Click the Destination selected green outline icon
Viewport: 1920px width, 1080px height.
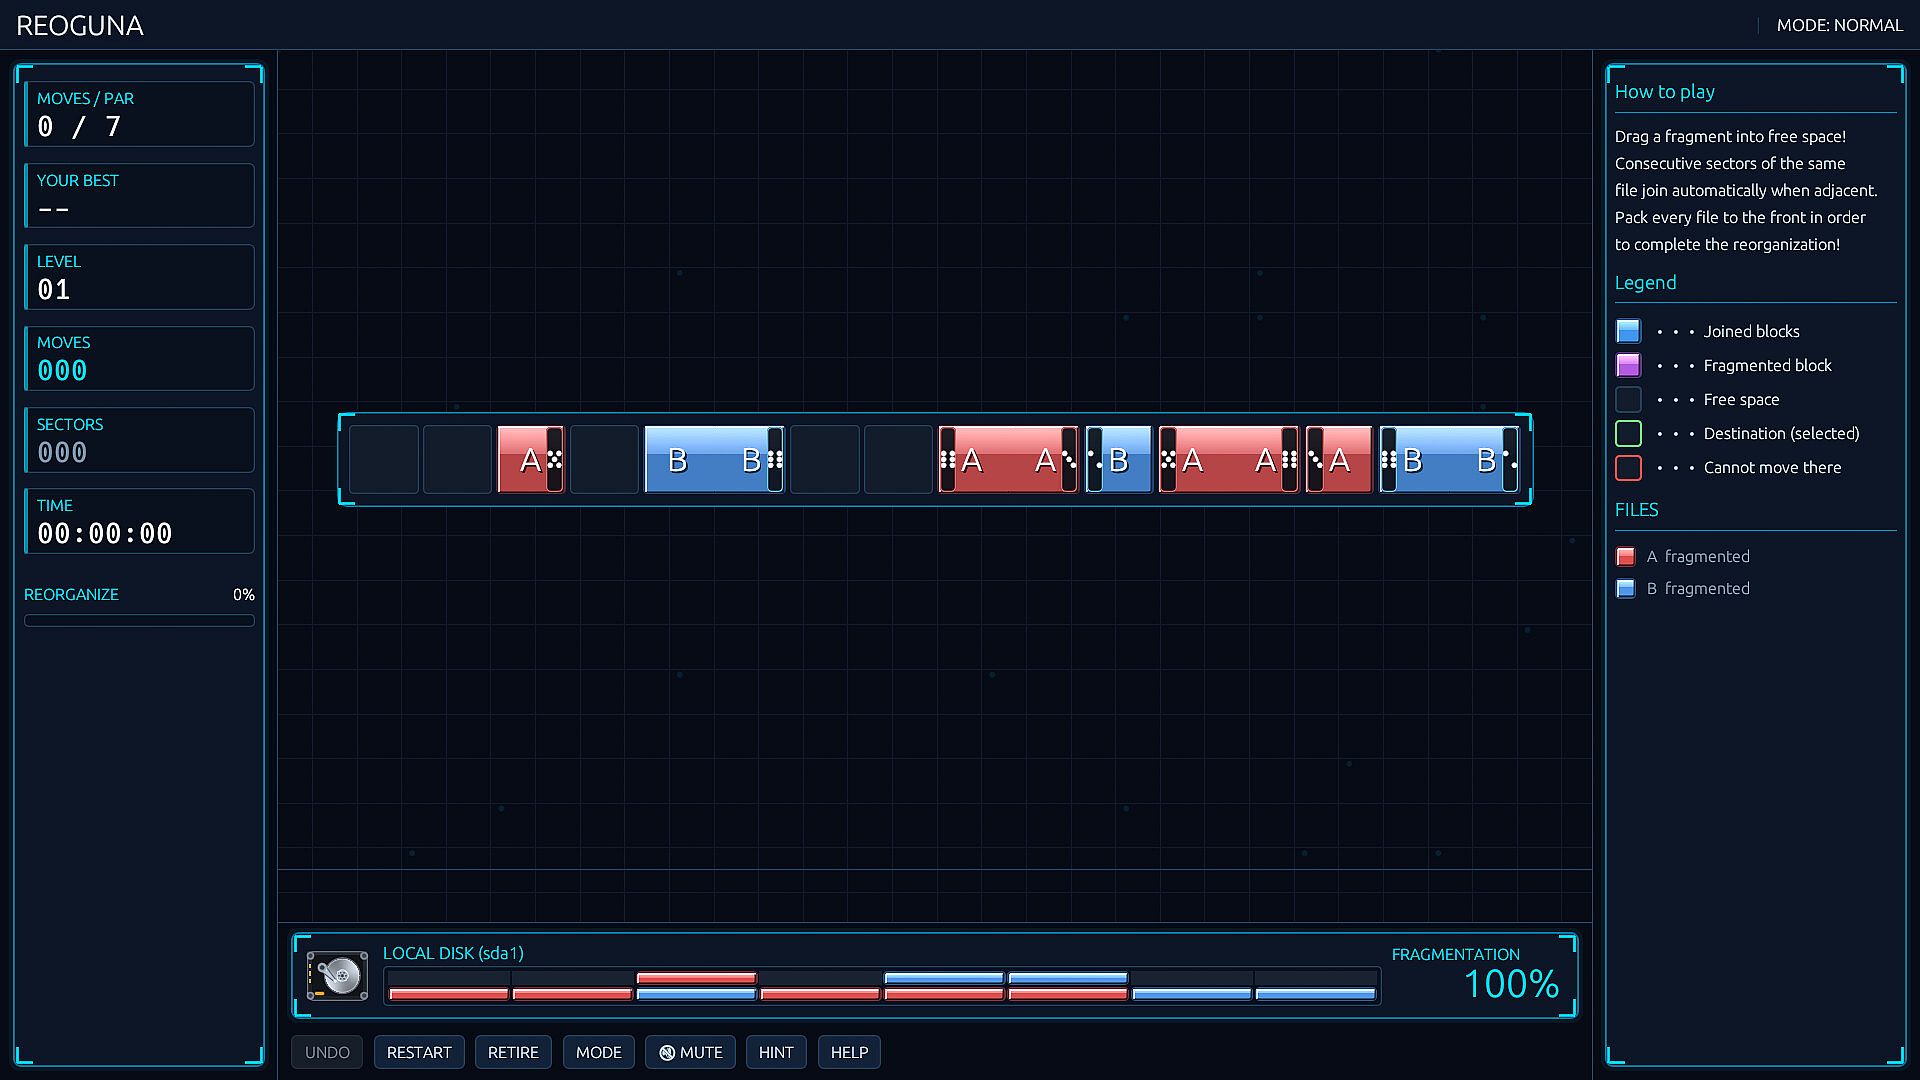tap(1628, 433)
